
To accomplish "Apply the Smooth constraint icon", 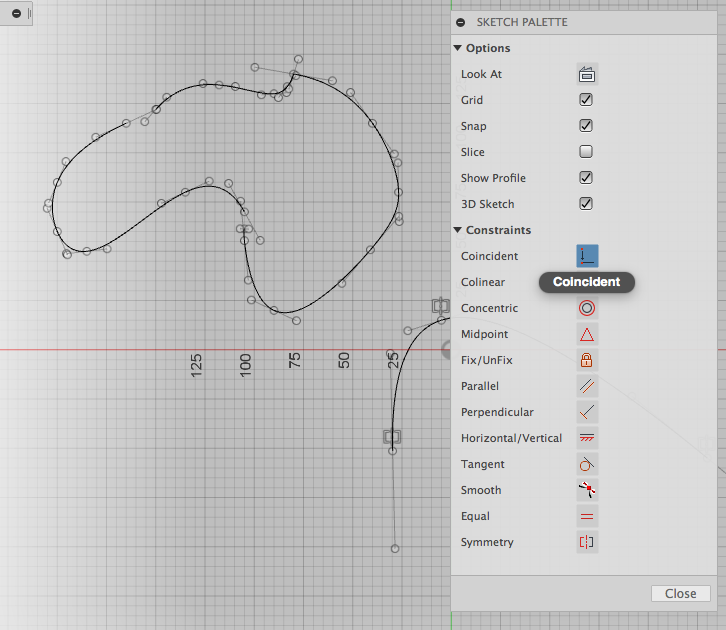I will [587, 490].
